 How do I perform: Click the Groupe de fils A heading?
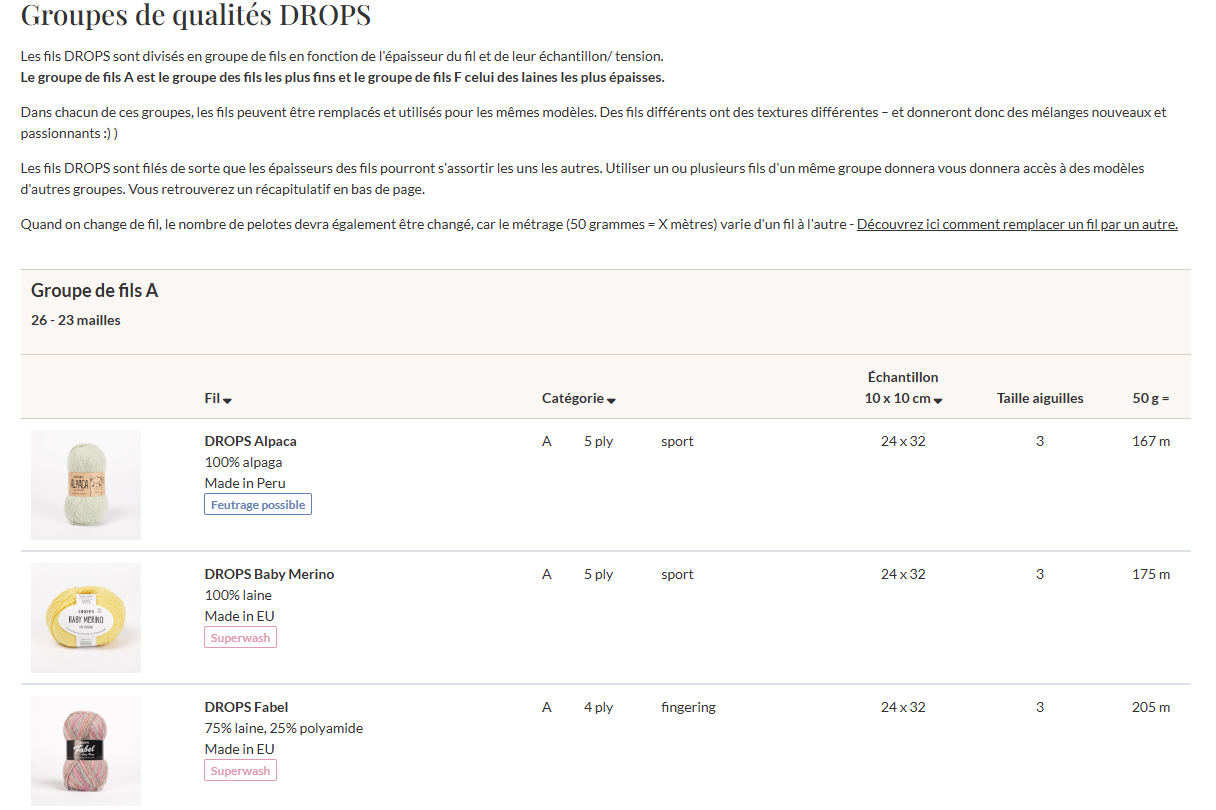pyautogui.click(x=95, y=291)
